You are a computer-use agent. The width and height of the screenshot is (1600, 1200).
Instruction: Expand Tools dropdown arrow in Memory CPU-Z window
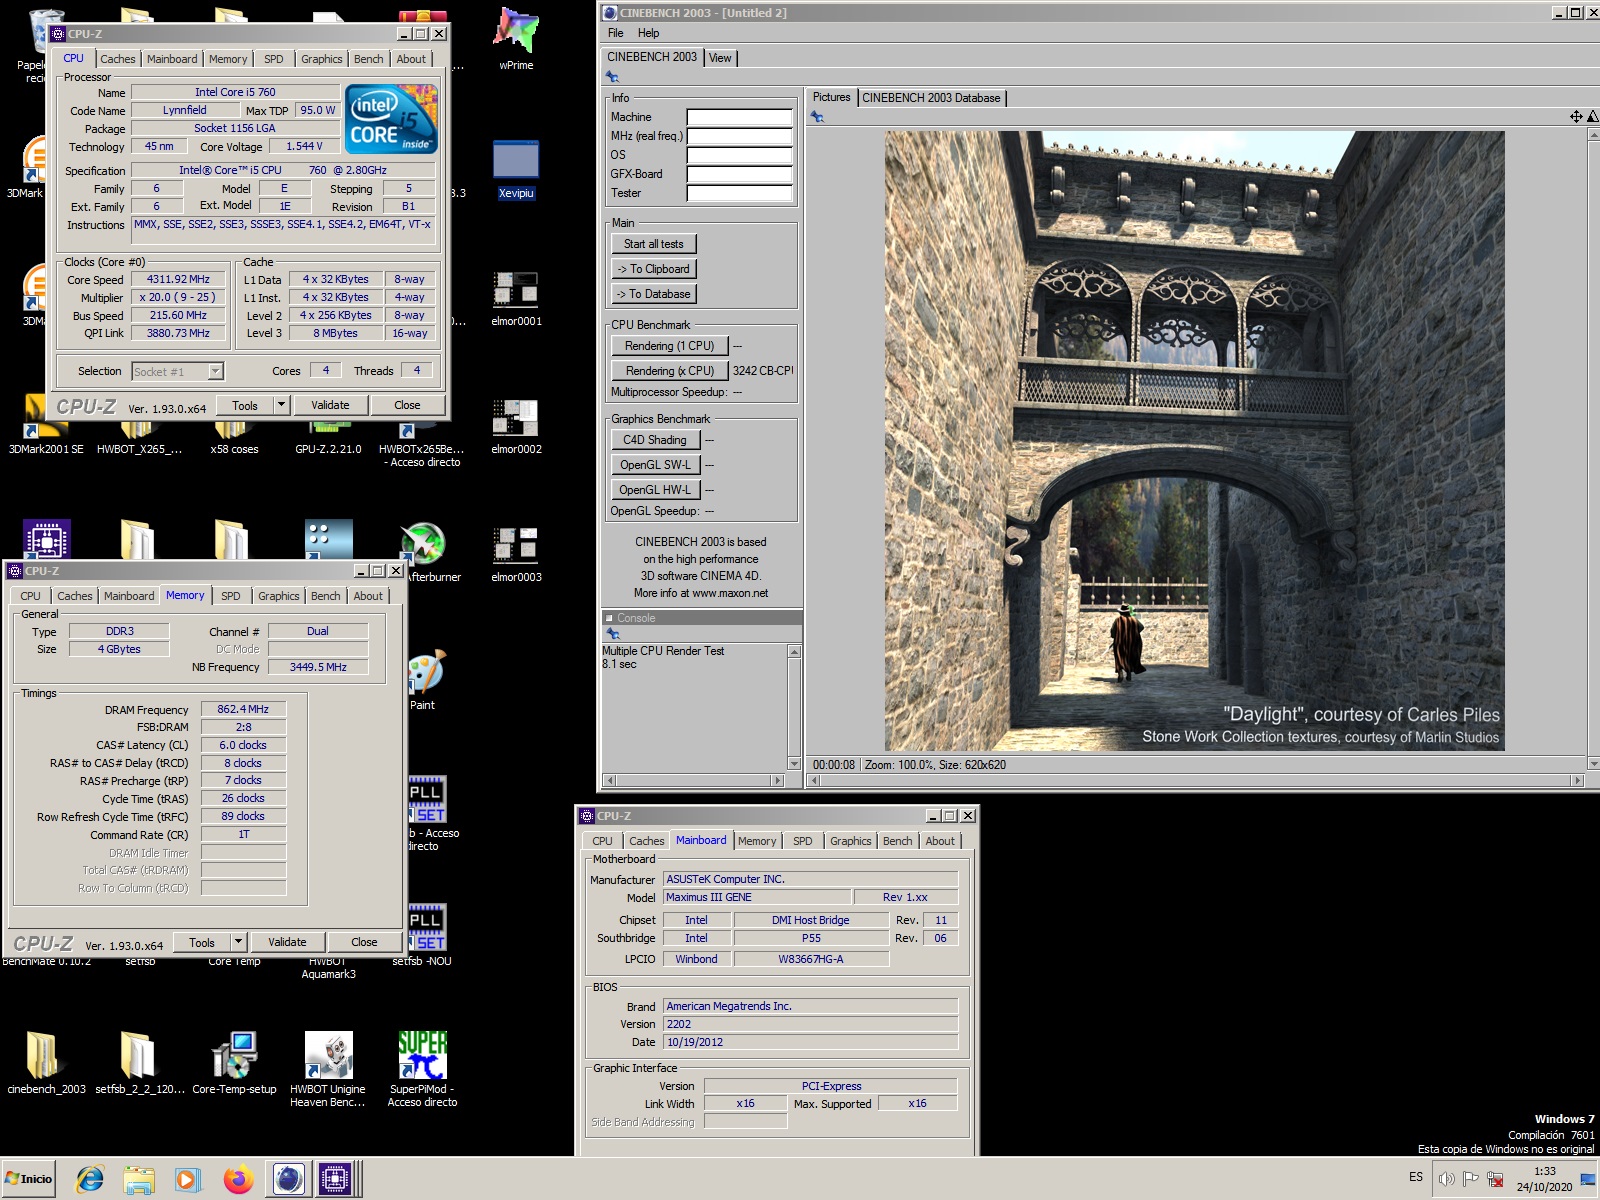pyautogui.click(x=238, y=942)
